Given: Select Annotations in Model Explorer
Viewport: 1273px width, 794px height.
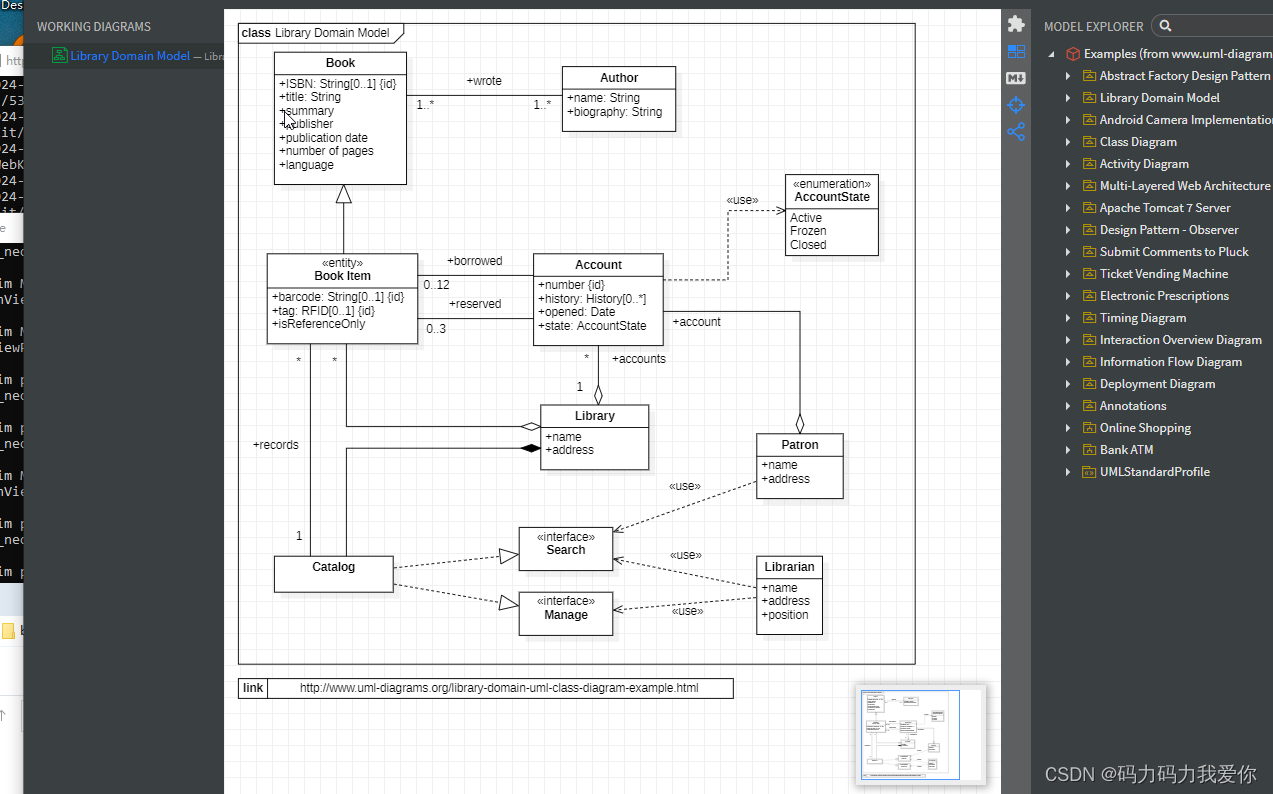Looking at the screenshot, I should [1133, 406].
